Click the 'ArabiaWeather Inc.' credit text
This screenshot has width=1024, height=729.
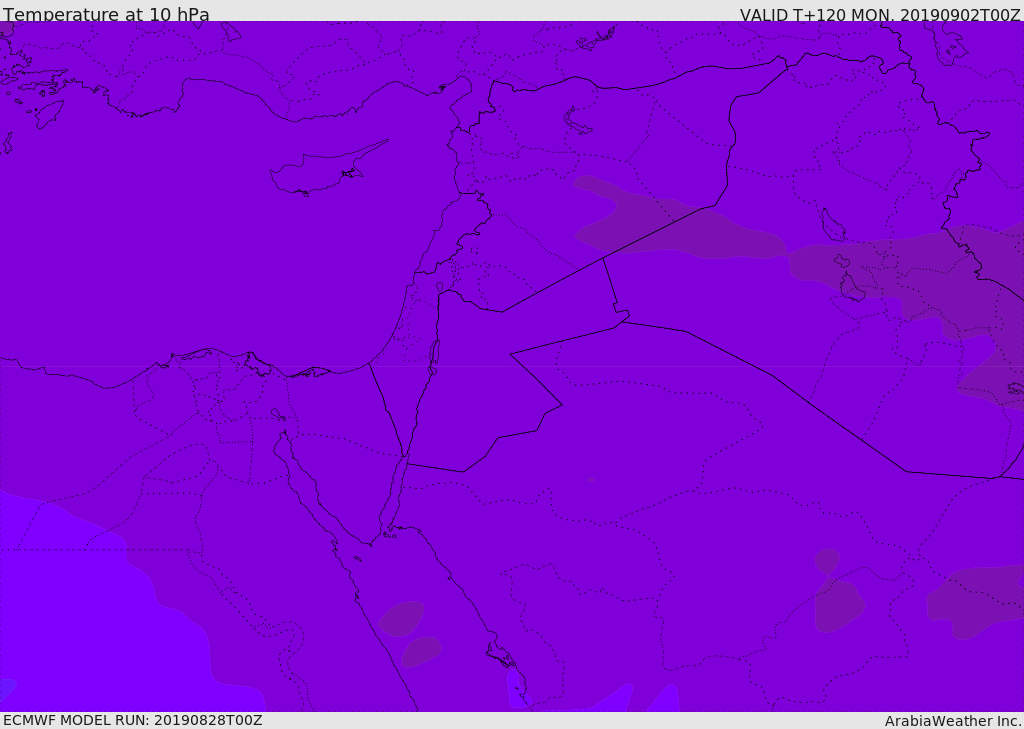(x=952, y=721)
